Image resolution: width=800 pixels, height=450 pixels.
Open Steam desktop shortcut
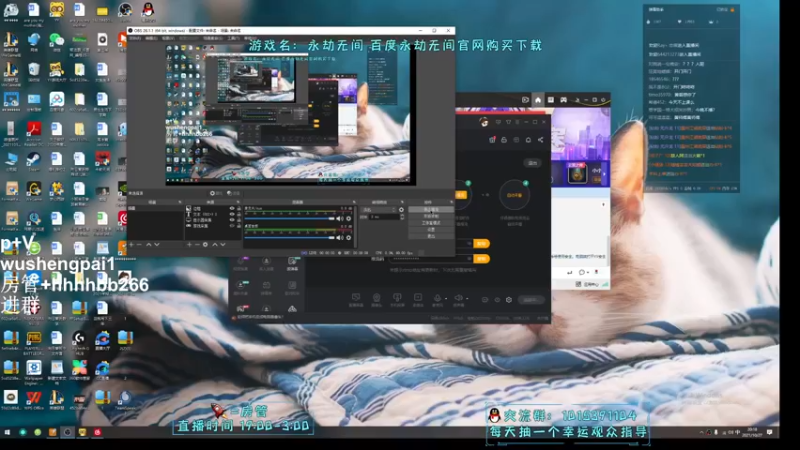coord(34,159)
